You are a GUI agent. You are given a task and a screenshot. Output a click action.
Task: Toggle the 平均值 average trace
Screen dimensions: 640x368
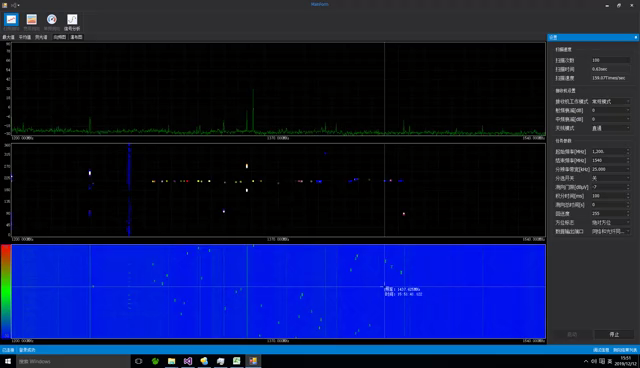tap(24, 37)
